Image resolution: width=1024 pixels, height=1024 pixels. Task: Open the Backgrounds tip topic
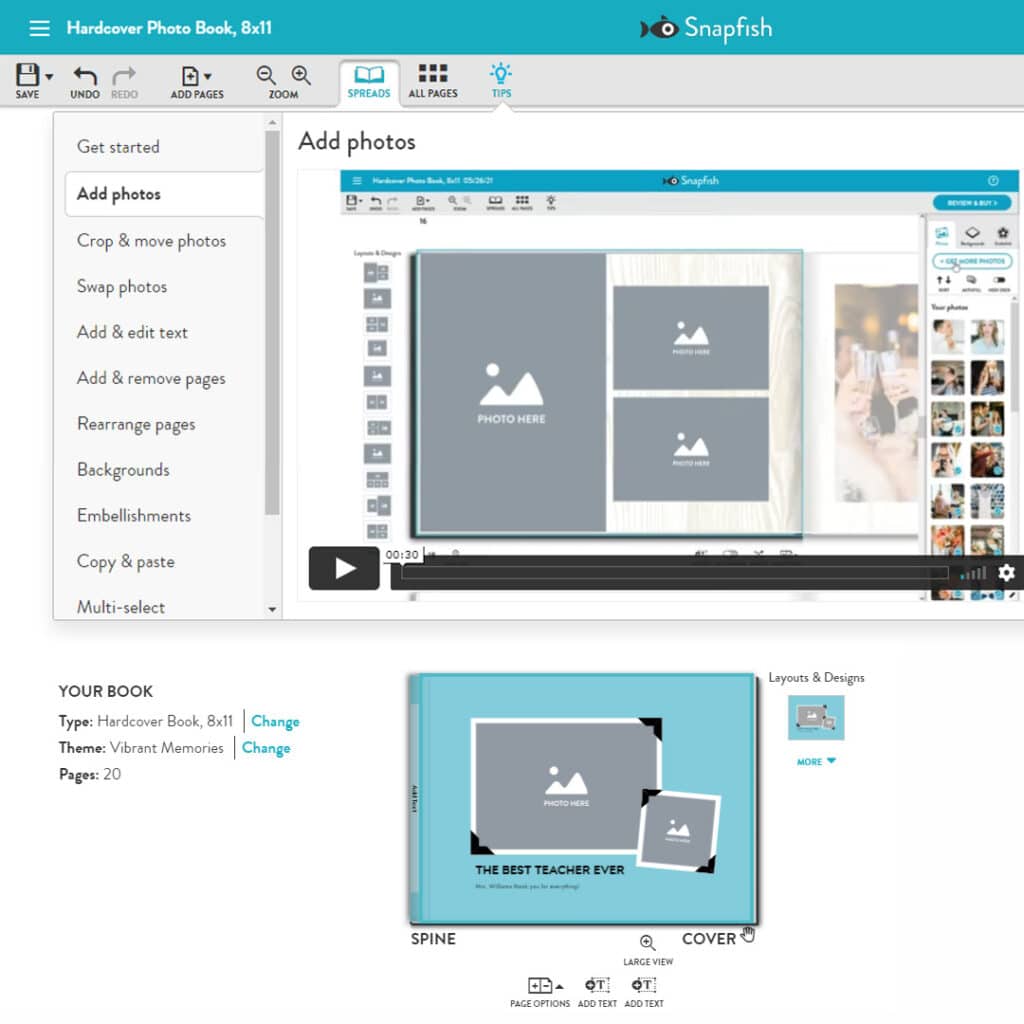(x=123, y=470)
